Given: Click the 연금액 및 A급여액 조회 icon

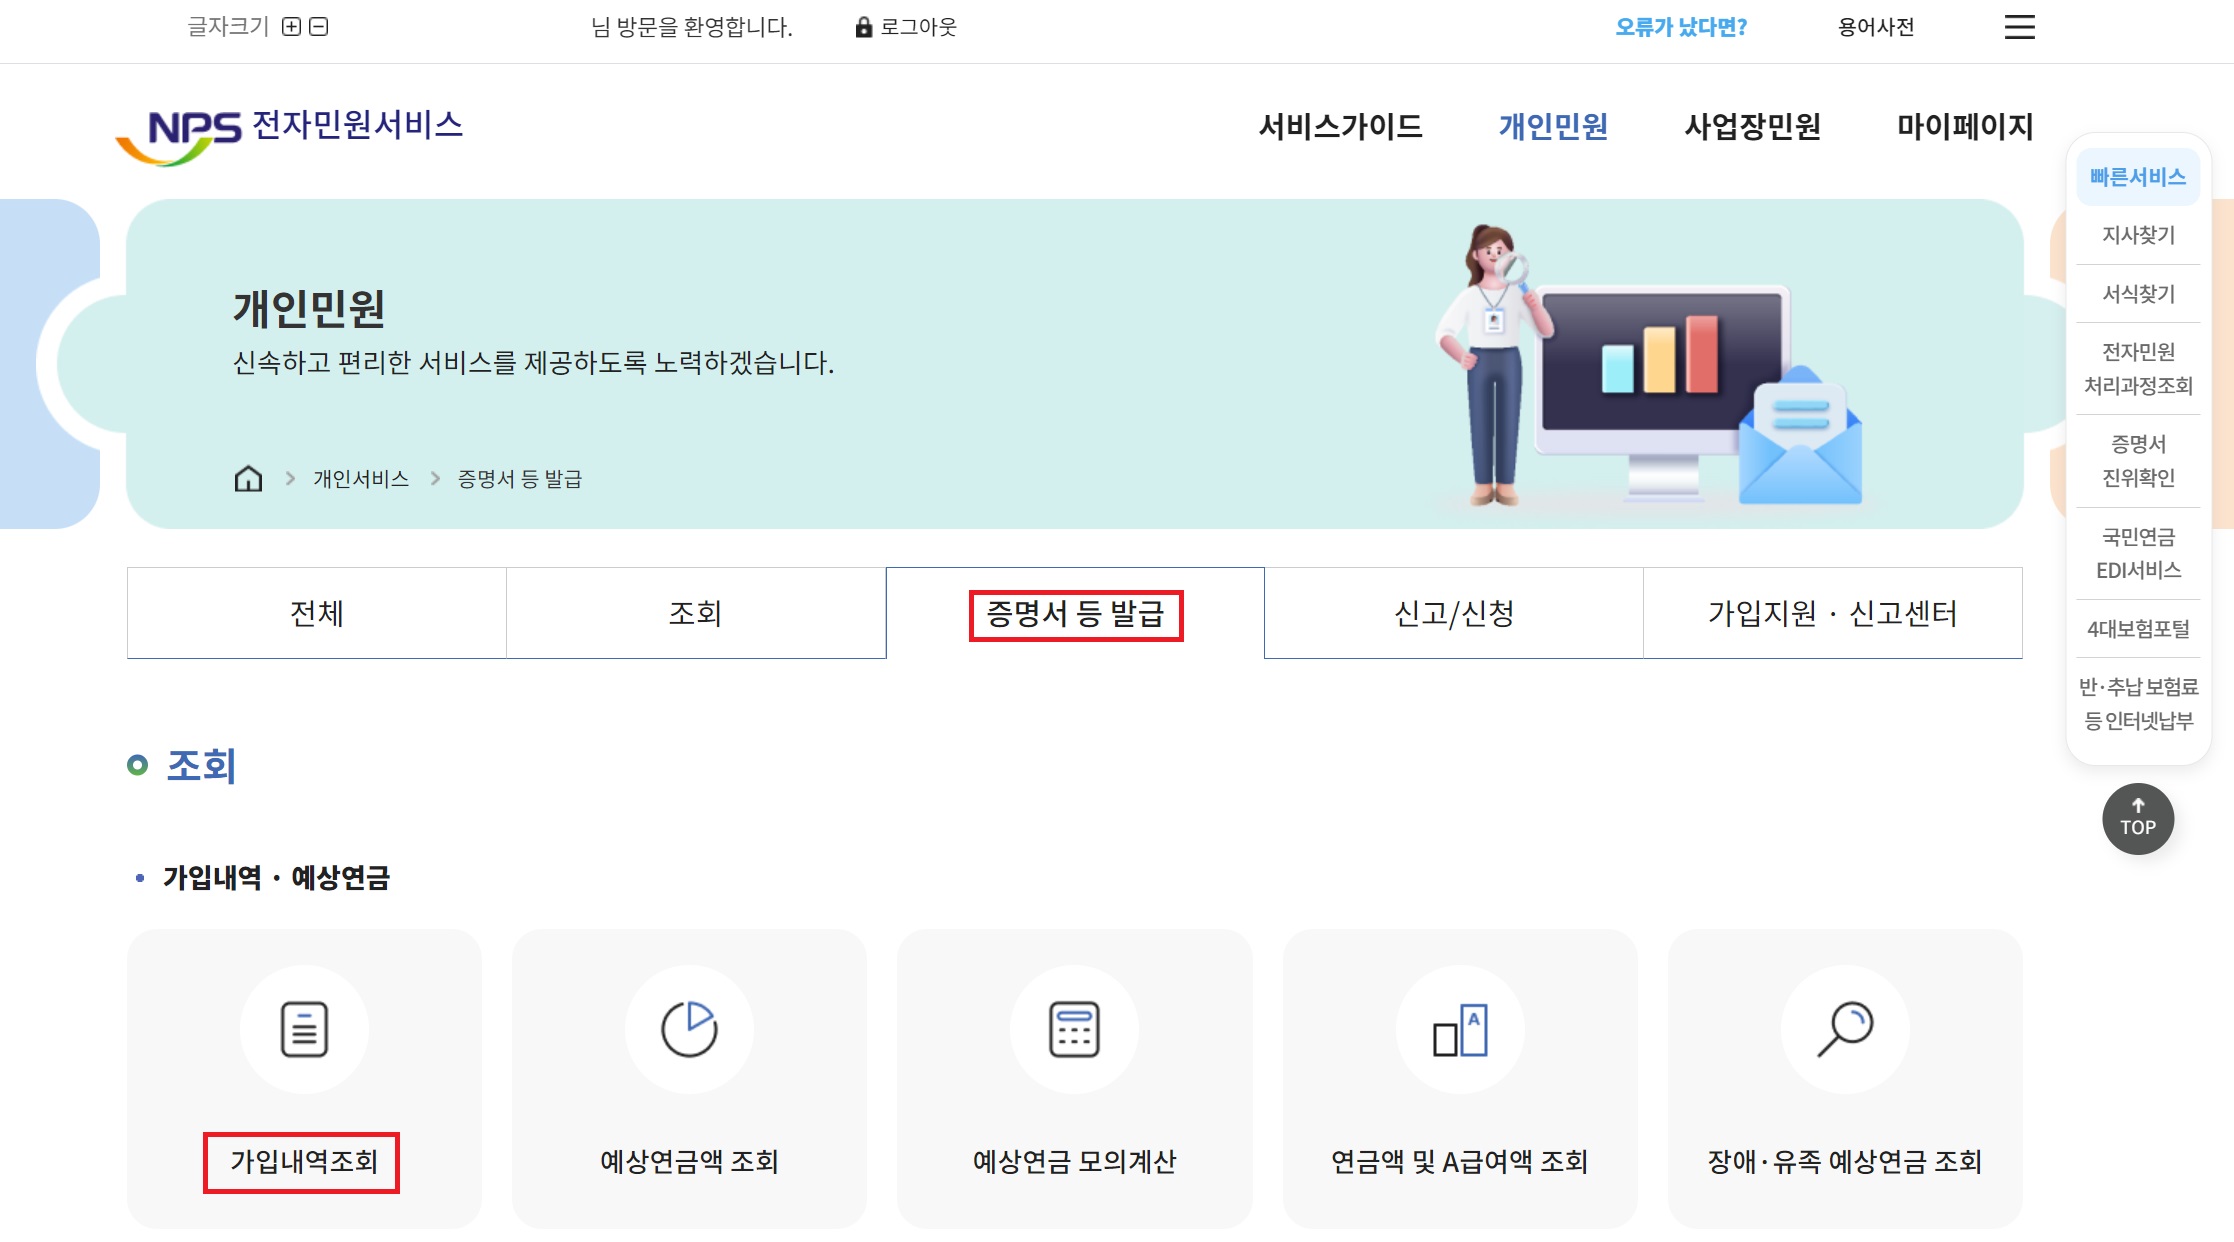Looking at the screenshot, I should pyautogui.click(x=1460, y=1028).
